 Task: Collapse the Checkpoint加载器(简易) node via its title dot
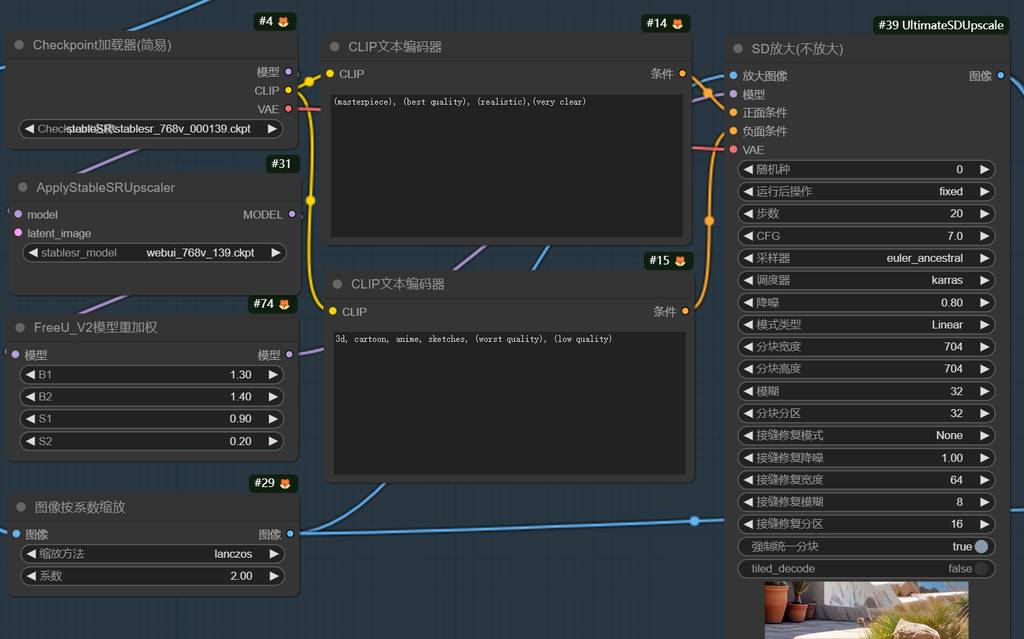19,45
